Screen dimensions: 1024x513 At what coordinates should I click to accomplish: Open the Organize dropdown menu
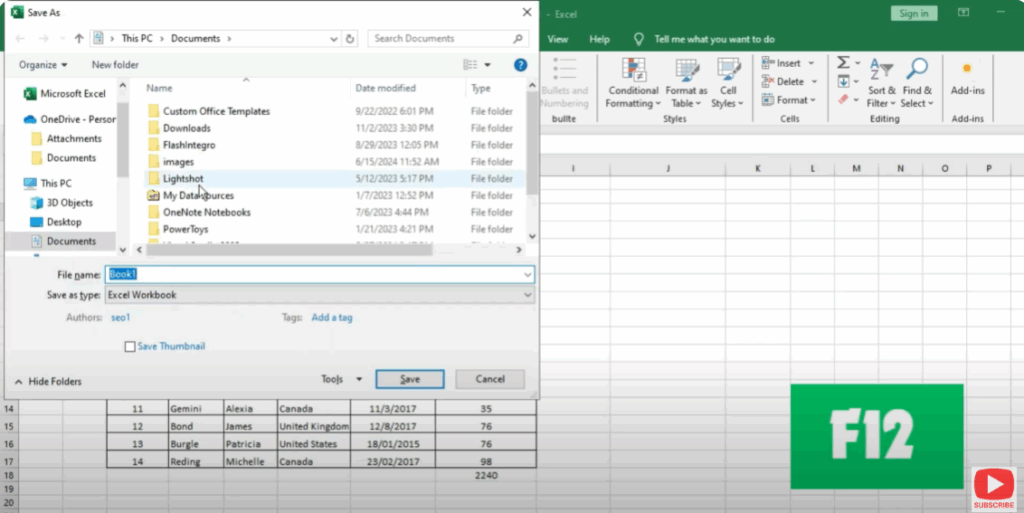[43, 65]
